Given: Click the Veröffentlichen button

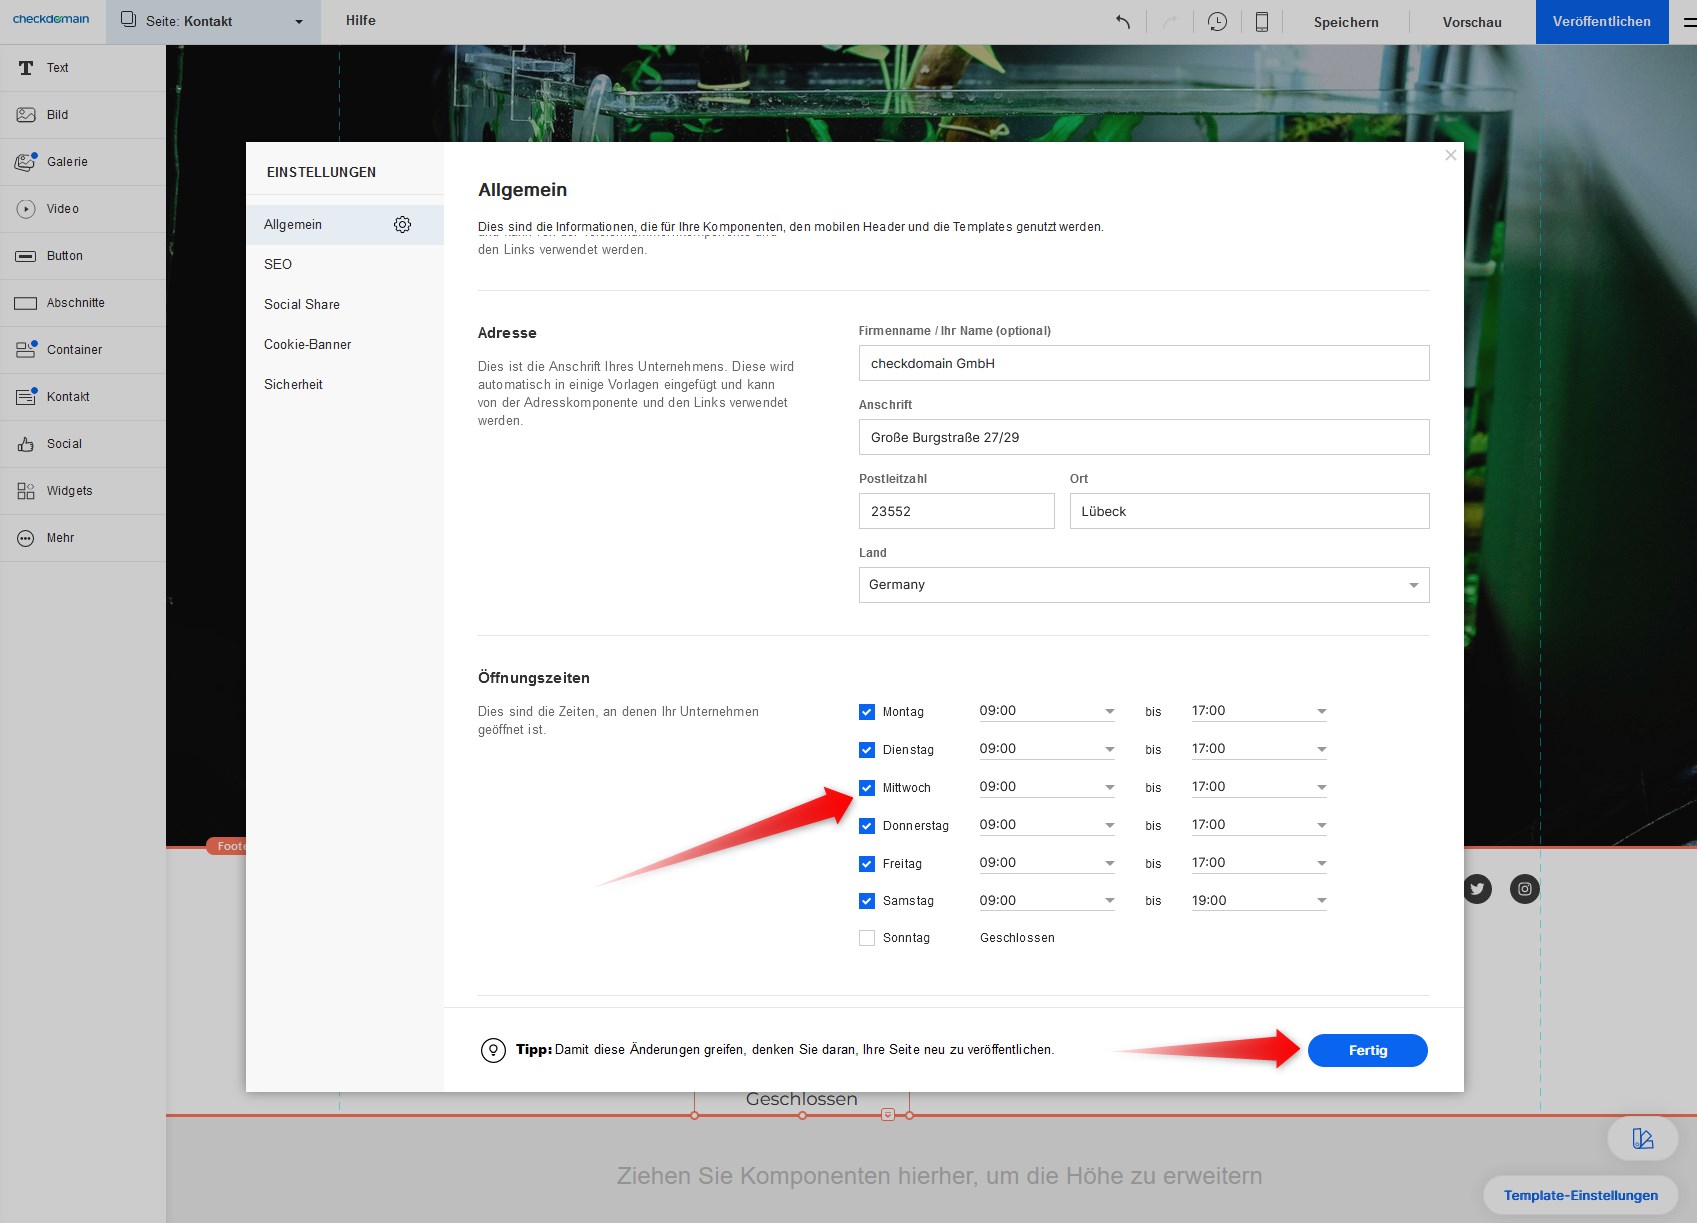Looking at the screenshot, I should pyautogui.click(x=1601, y=22).
